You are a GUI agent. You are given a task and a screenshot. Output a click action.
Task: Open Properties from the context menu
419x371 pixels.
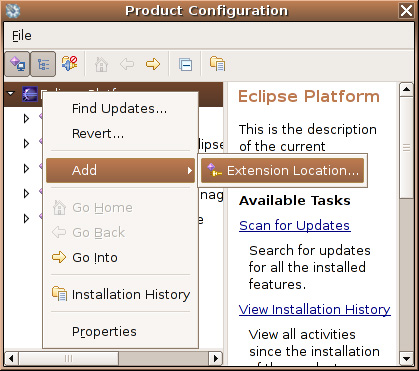pos(120,331)
